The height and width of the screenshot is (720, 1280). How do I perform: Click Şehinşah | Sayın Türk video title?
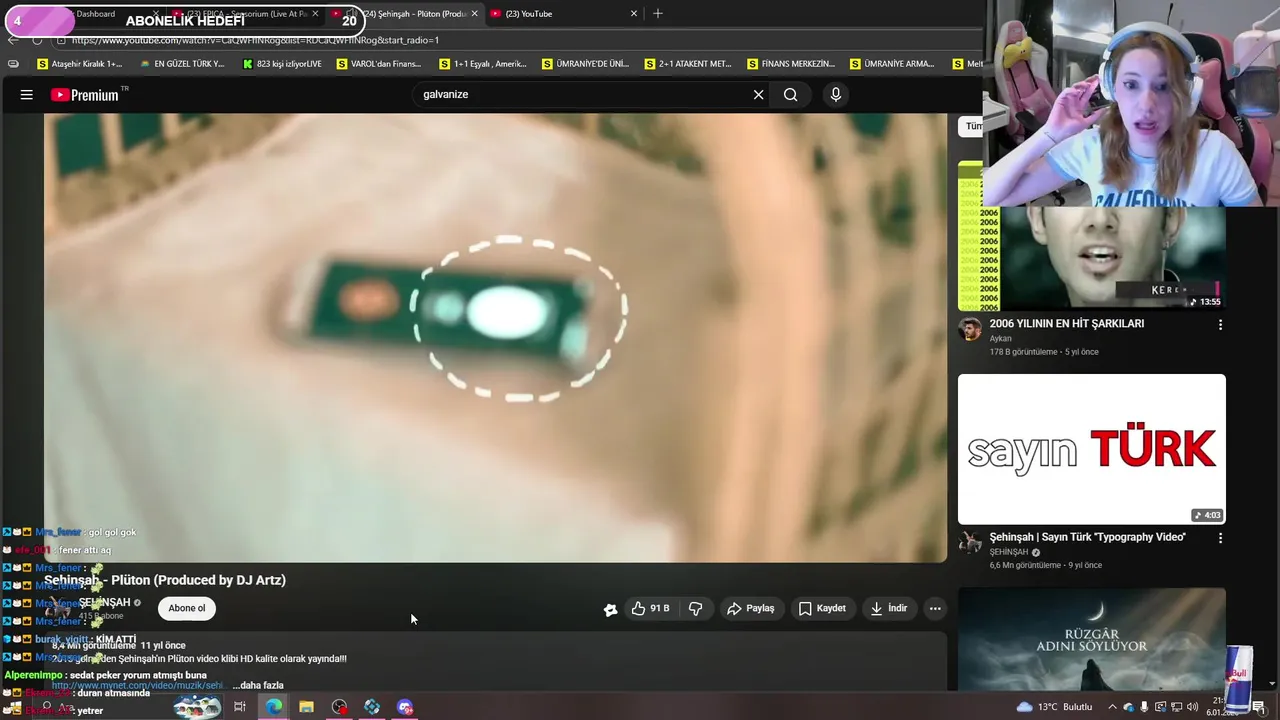point(1087,537)
